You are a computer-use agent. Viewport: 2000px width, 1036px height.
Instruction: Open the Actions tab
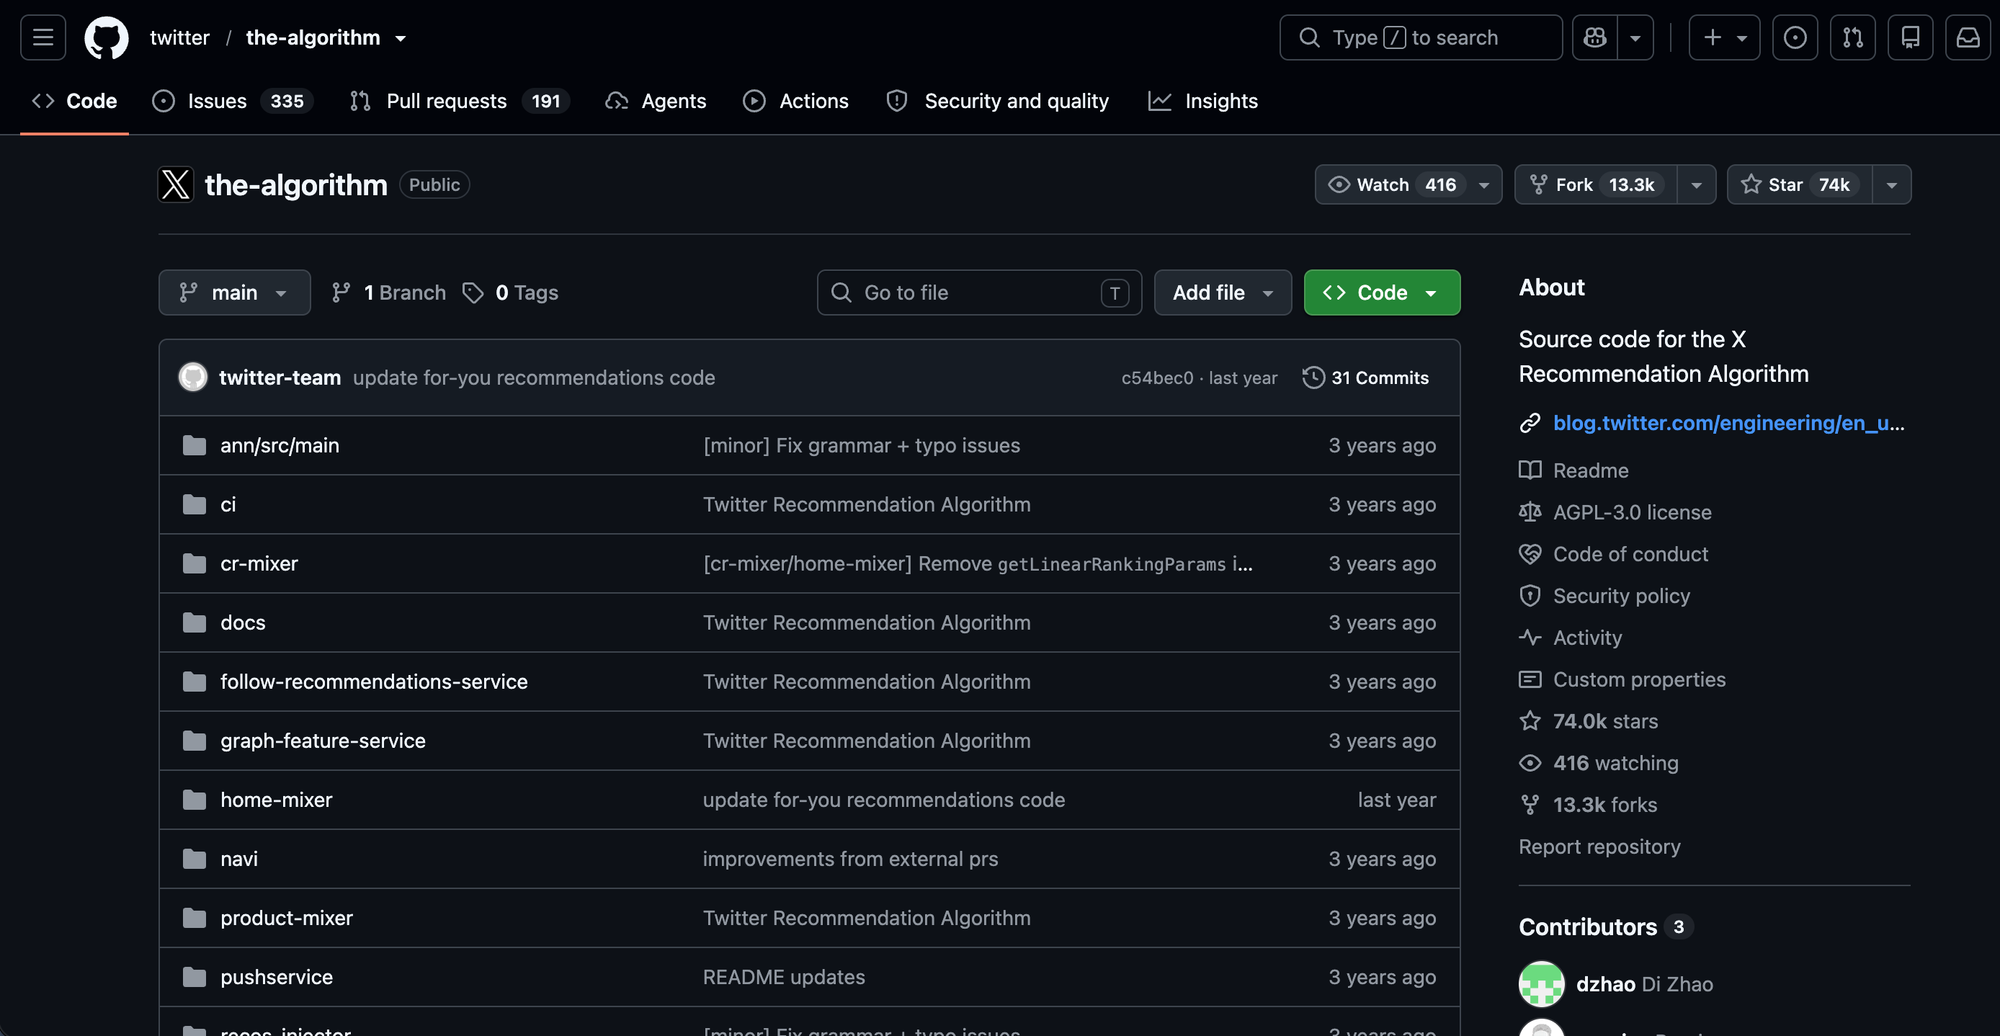coord(796,101)
